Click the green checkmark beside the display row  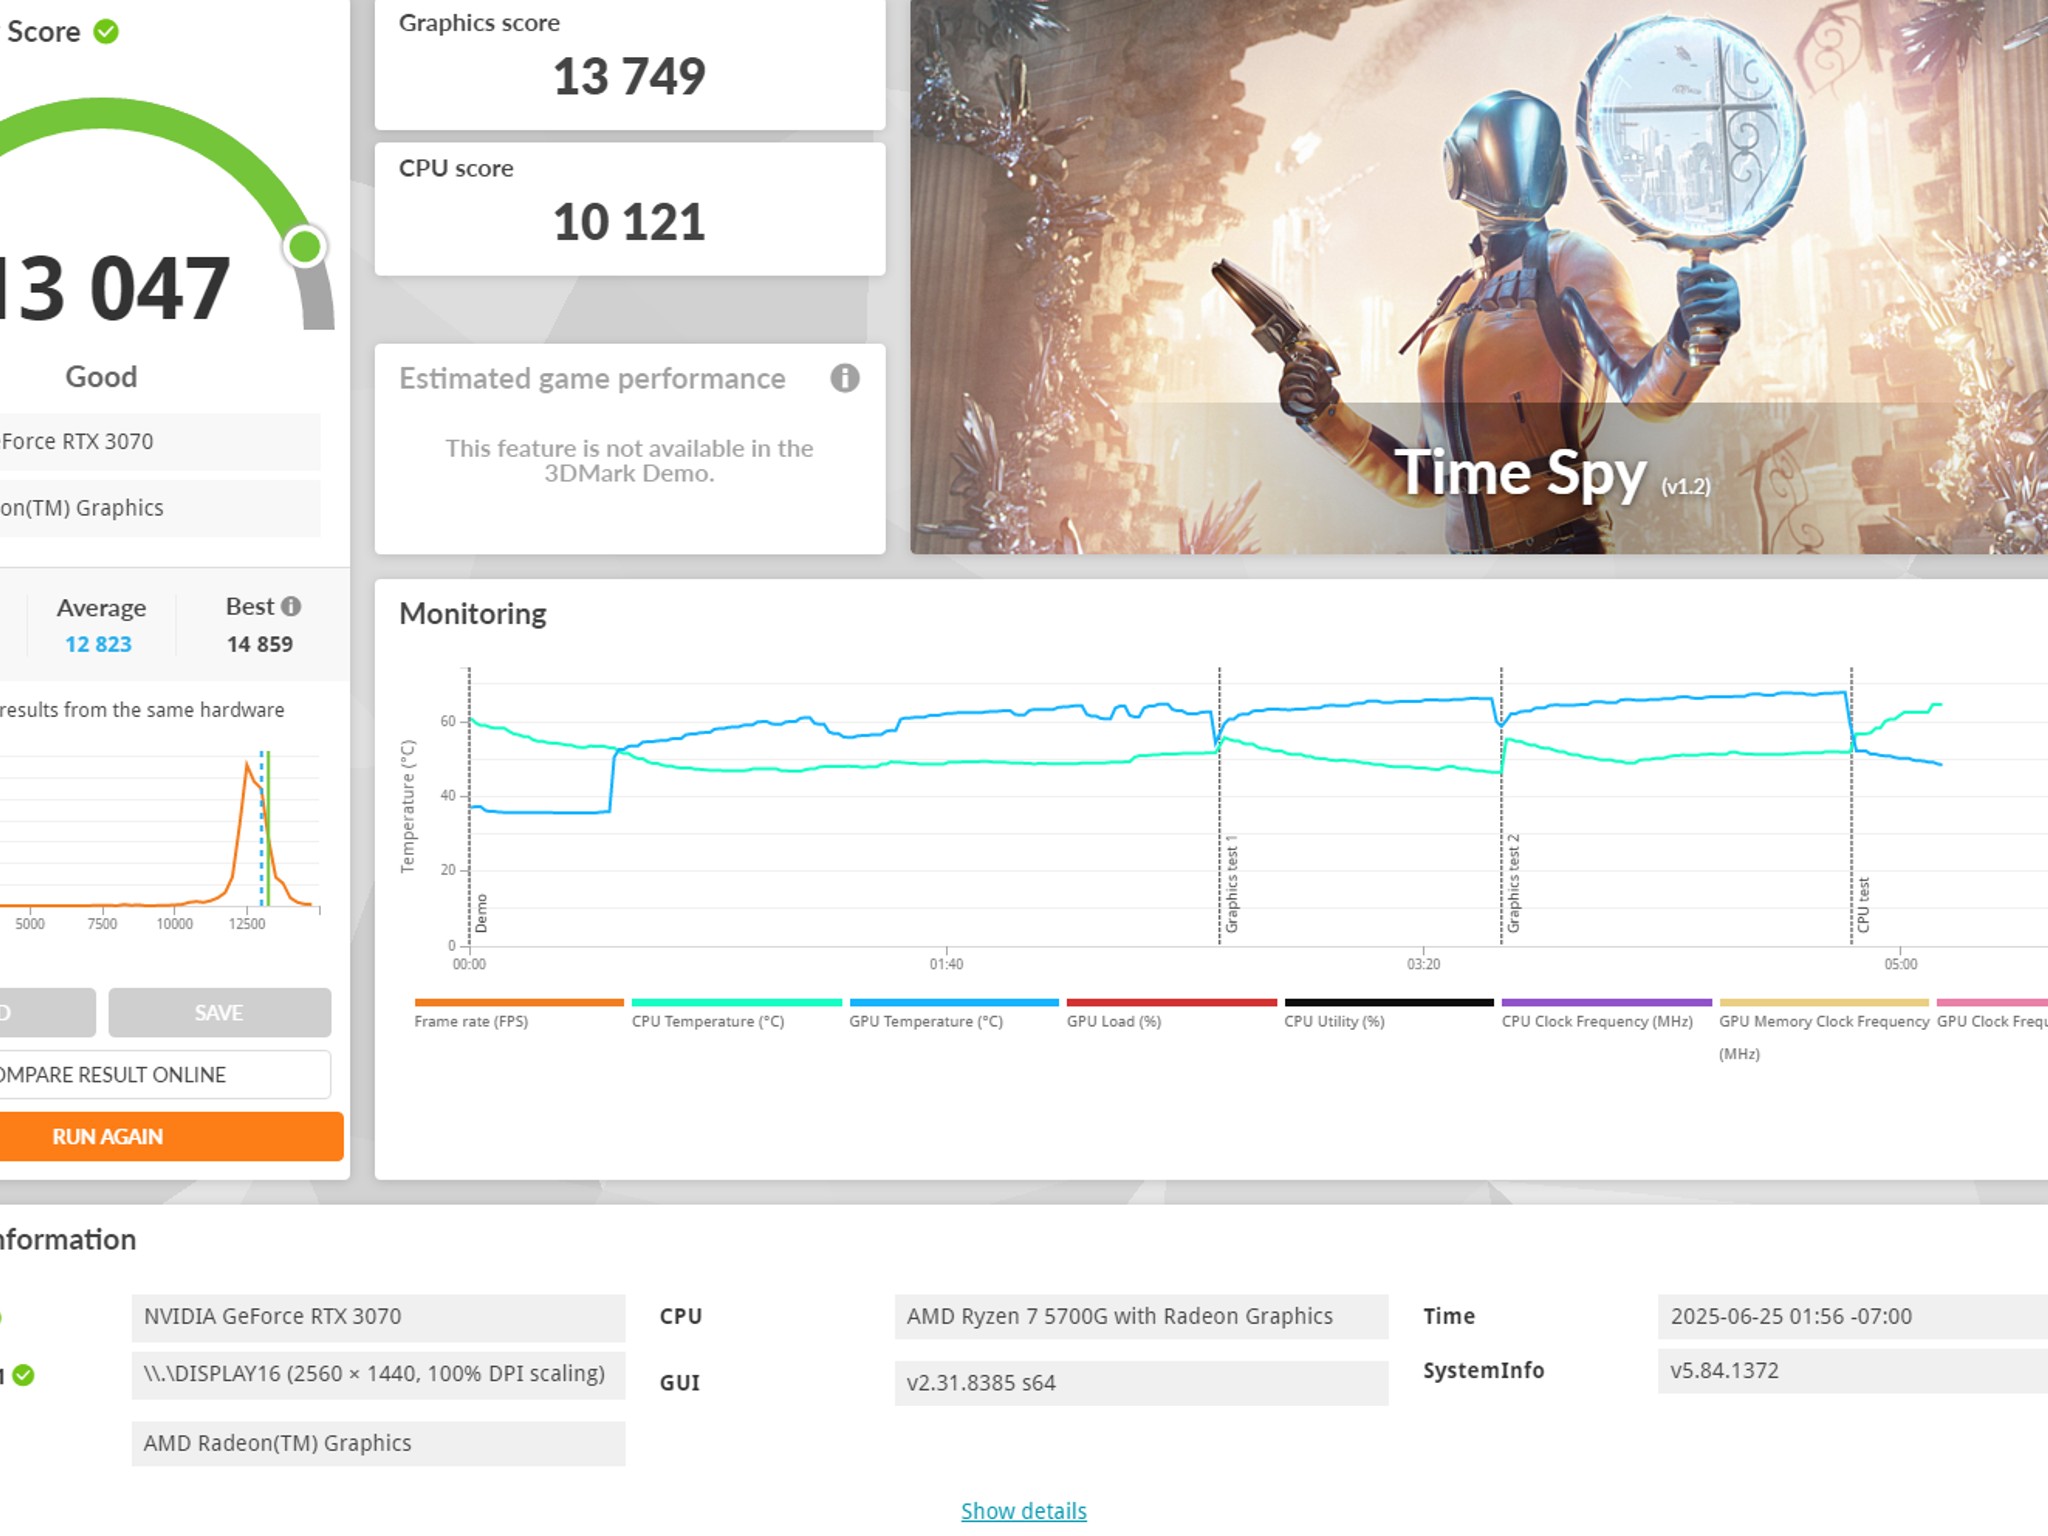[x=24, y=1375]
